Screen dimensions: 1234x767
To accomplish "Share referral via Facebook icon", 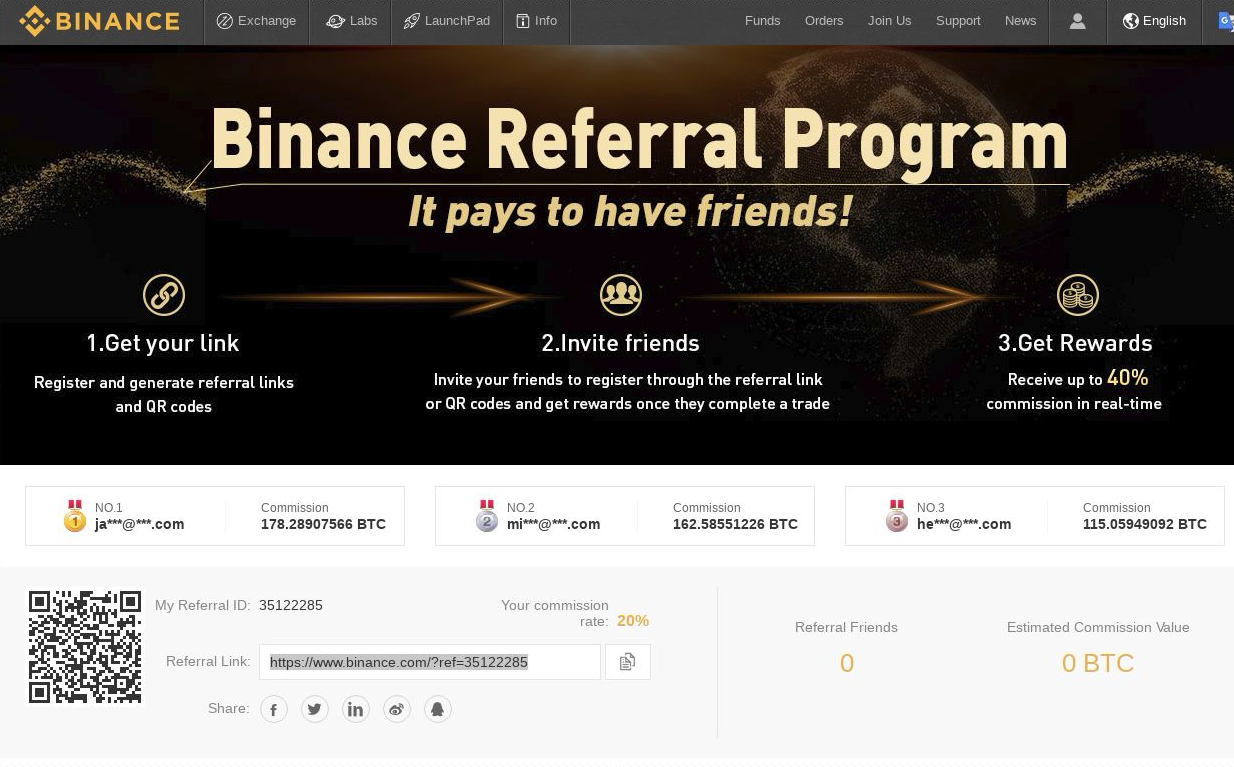I will pyautogui.click(x=274, y=709).
